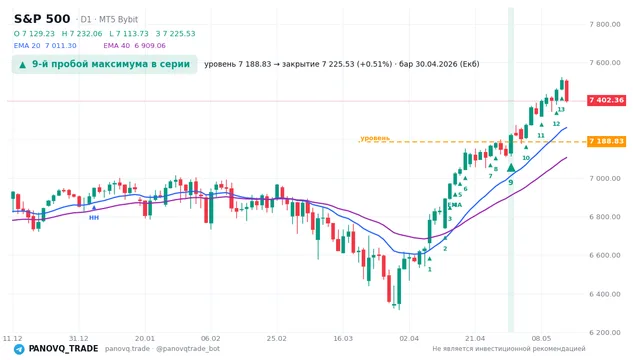This screenshot has width=640, height=360.
Task: Click the 'уровень 7 188.83 → закрытие' description text
Action: pyautogui.click(x=261, y=64)
